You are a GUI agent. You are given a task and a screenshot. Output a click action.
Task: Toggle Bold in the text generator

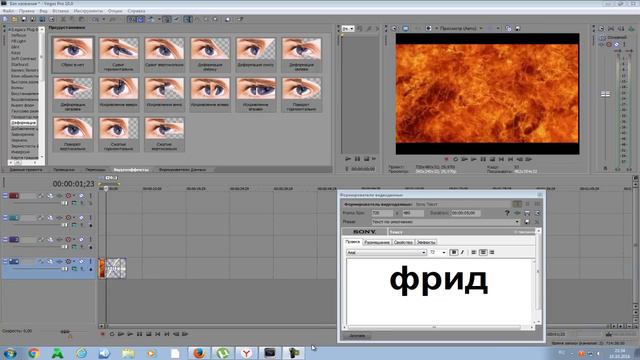[453, 252]
